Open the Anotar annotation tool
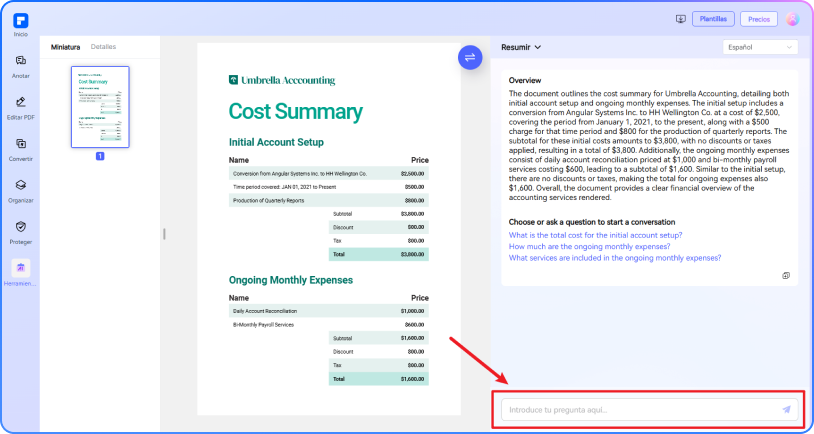814x434 pixels. (x=21, y=65)
